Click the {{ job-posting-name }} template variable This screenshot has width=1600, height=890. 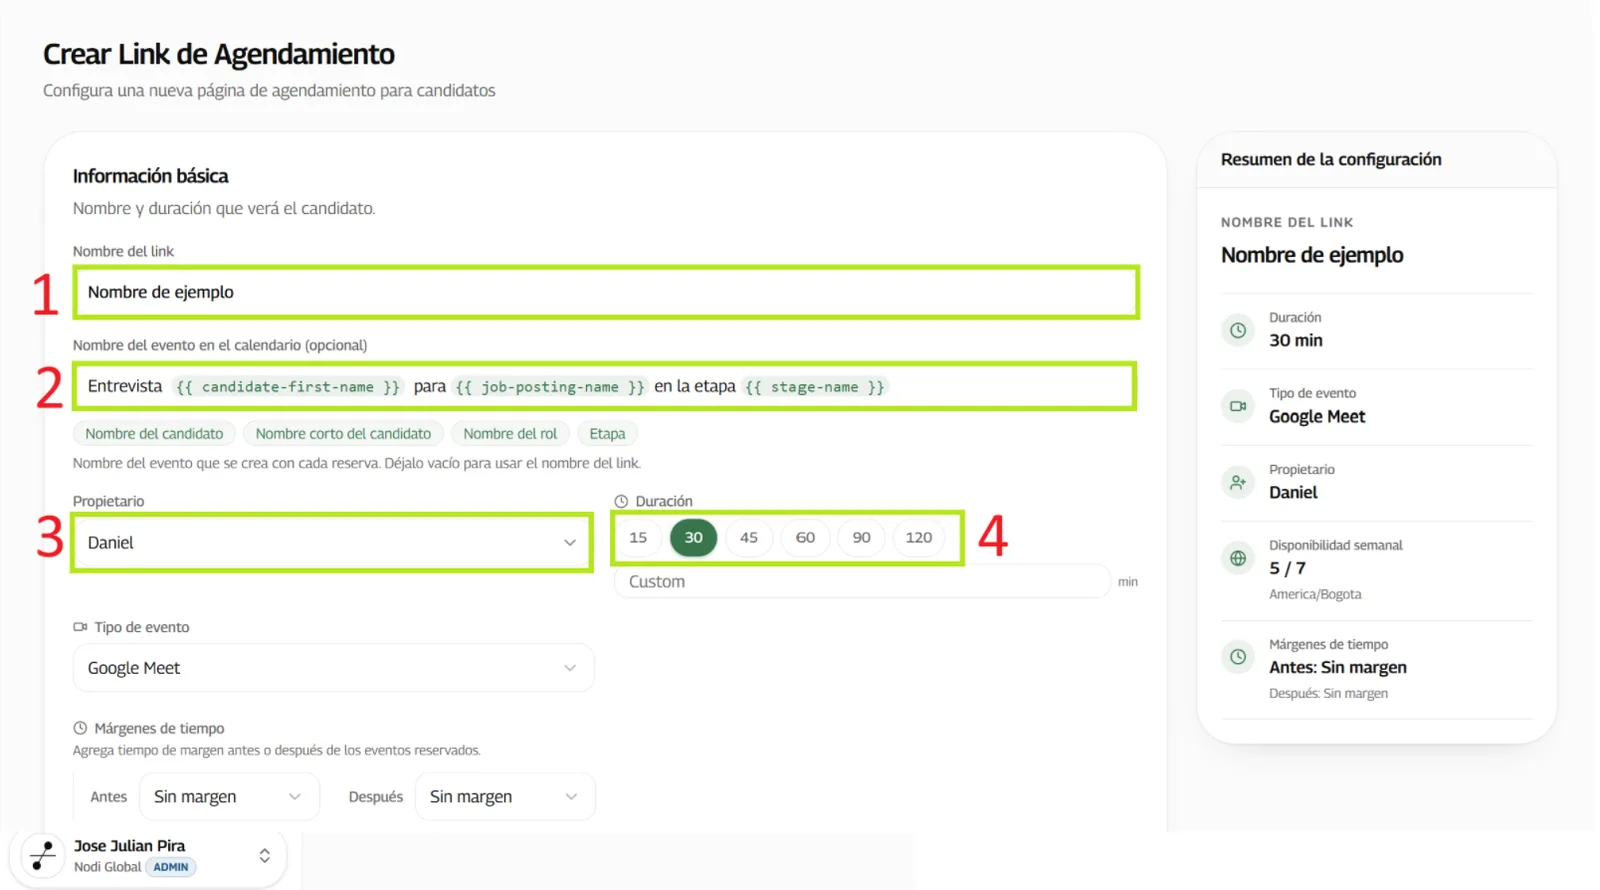pyautogui.click(x=550, y=387)
